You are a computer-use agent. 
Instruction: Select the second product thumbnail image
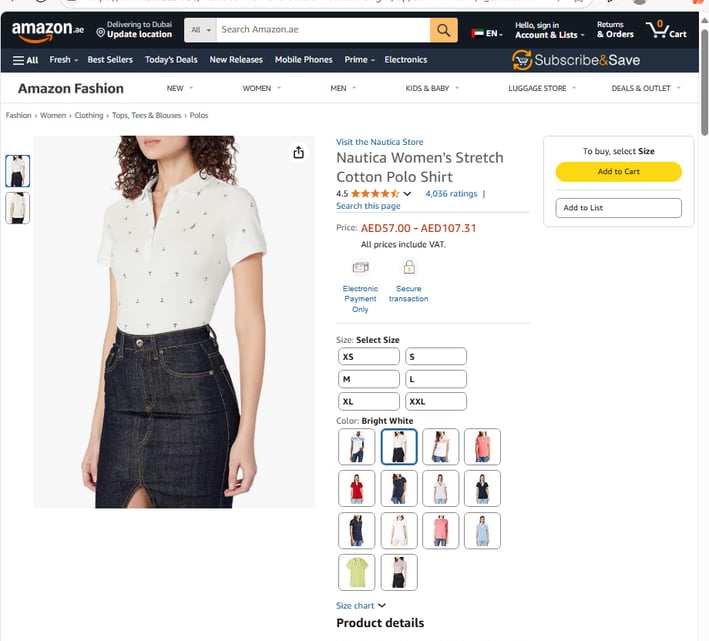tap(18, 208)
